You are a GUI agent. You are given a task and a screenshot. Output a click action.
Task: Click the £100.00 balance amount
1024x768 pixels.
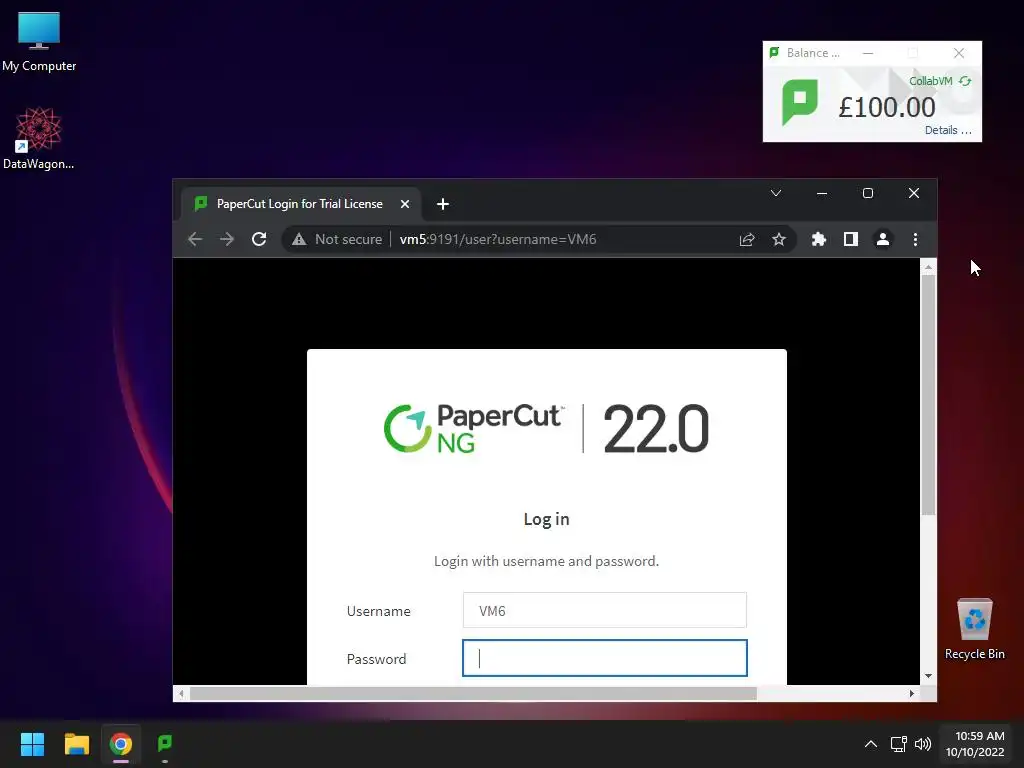point(886,107)
